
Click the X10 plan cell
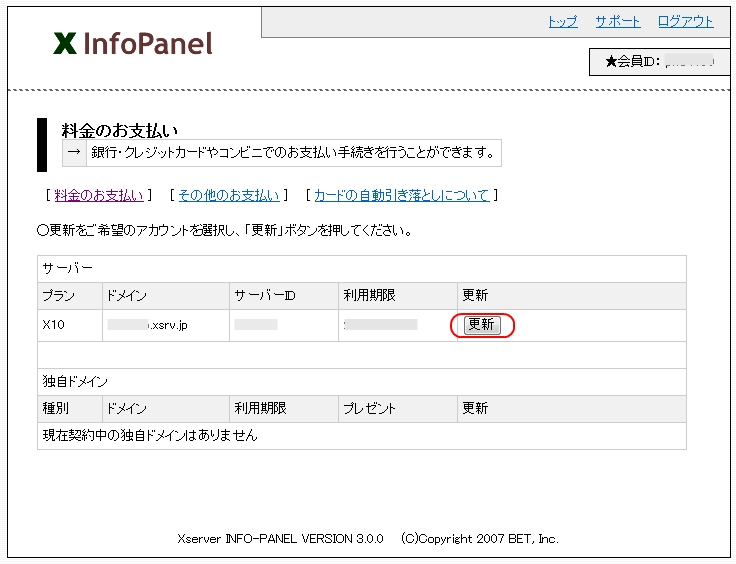pyautogui.click(x=54, y=325)
